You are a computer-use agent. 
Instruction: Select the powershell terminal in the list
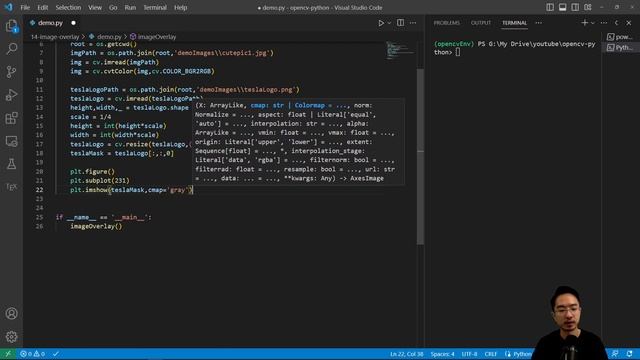click(x=620, y=37)
